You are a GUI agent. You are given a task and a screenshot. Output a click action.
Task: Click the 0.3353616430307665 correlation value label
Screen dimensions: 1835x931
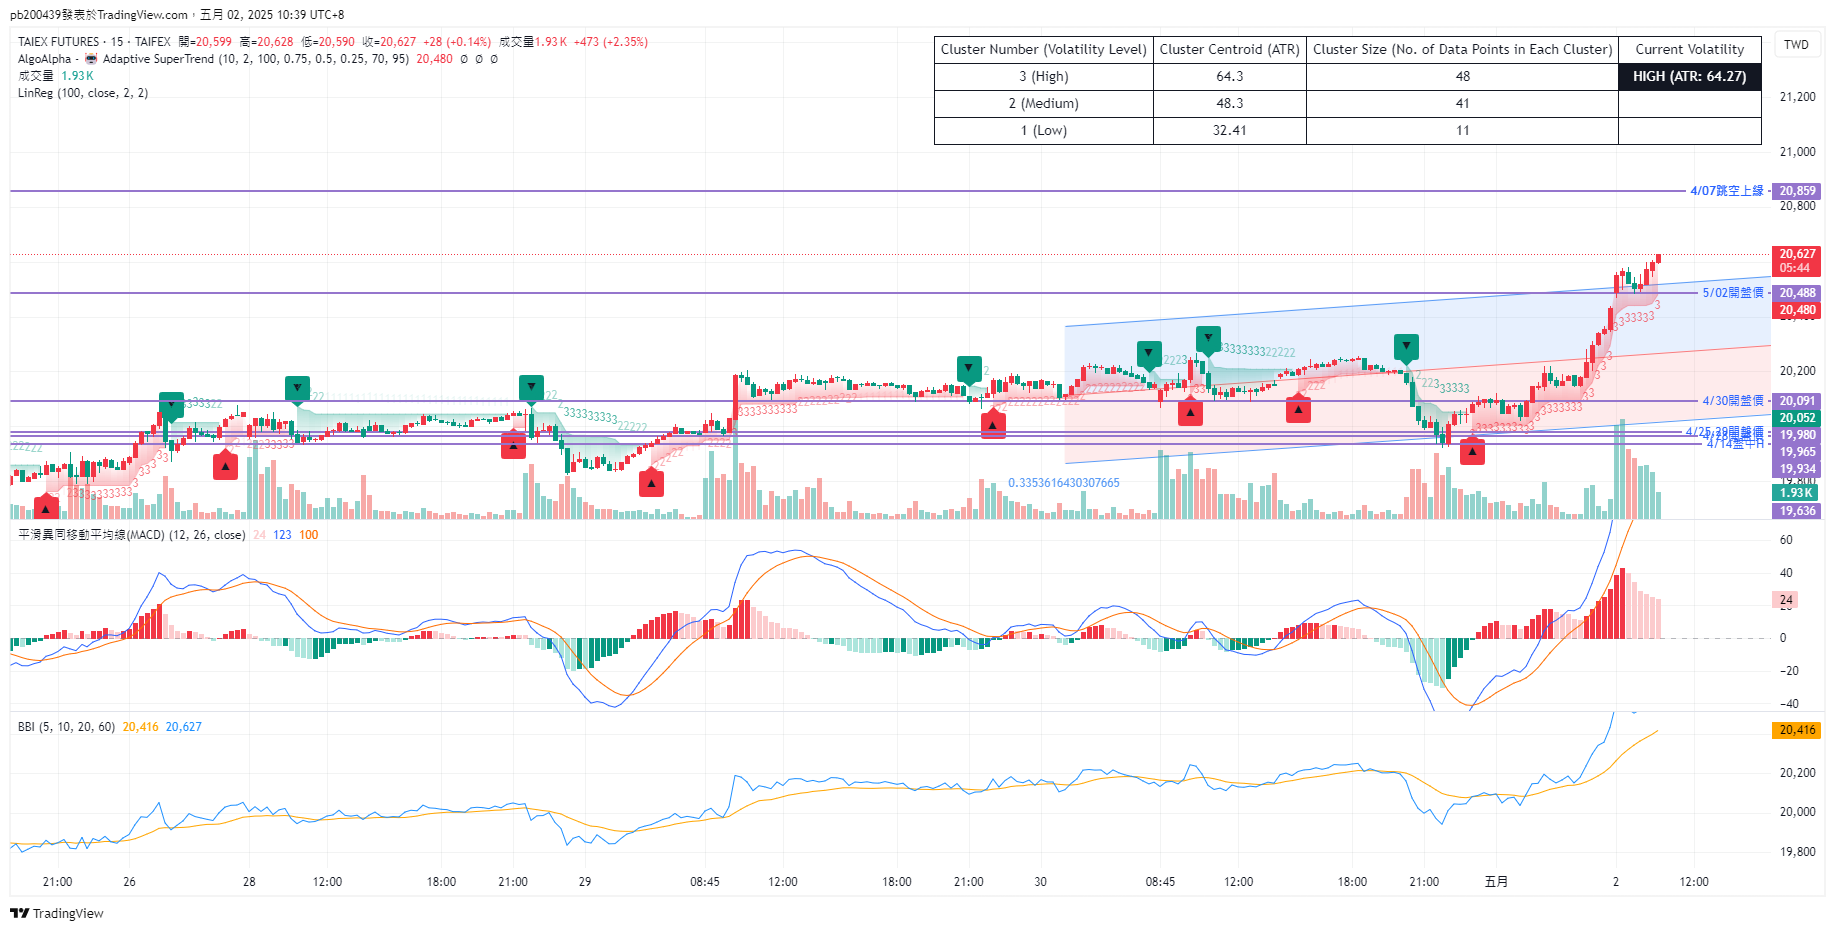tap(1064, 483)
